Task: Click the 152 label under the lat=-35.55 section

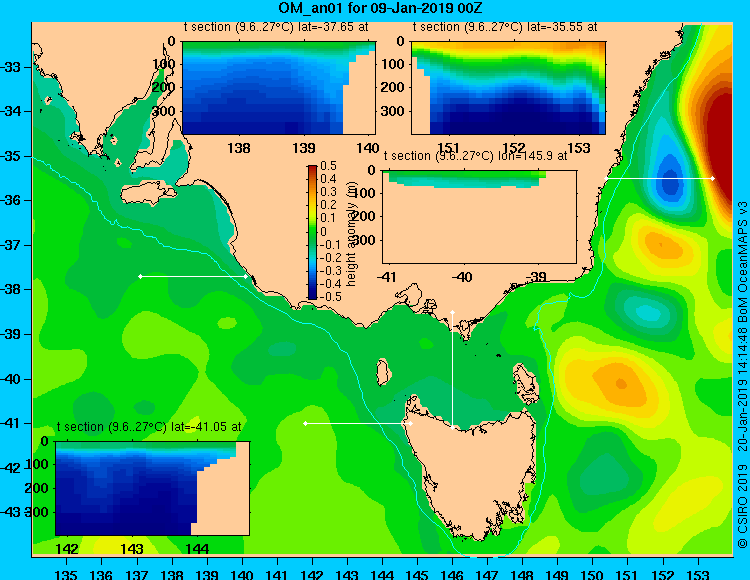Action: (x=513, y=148)
